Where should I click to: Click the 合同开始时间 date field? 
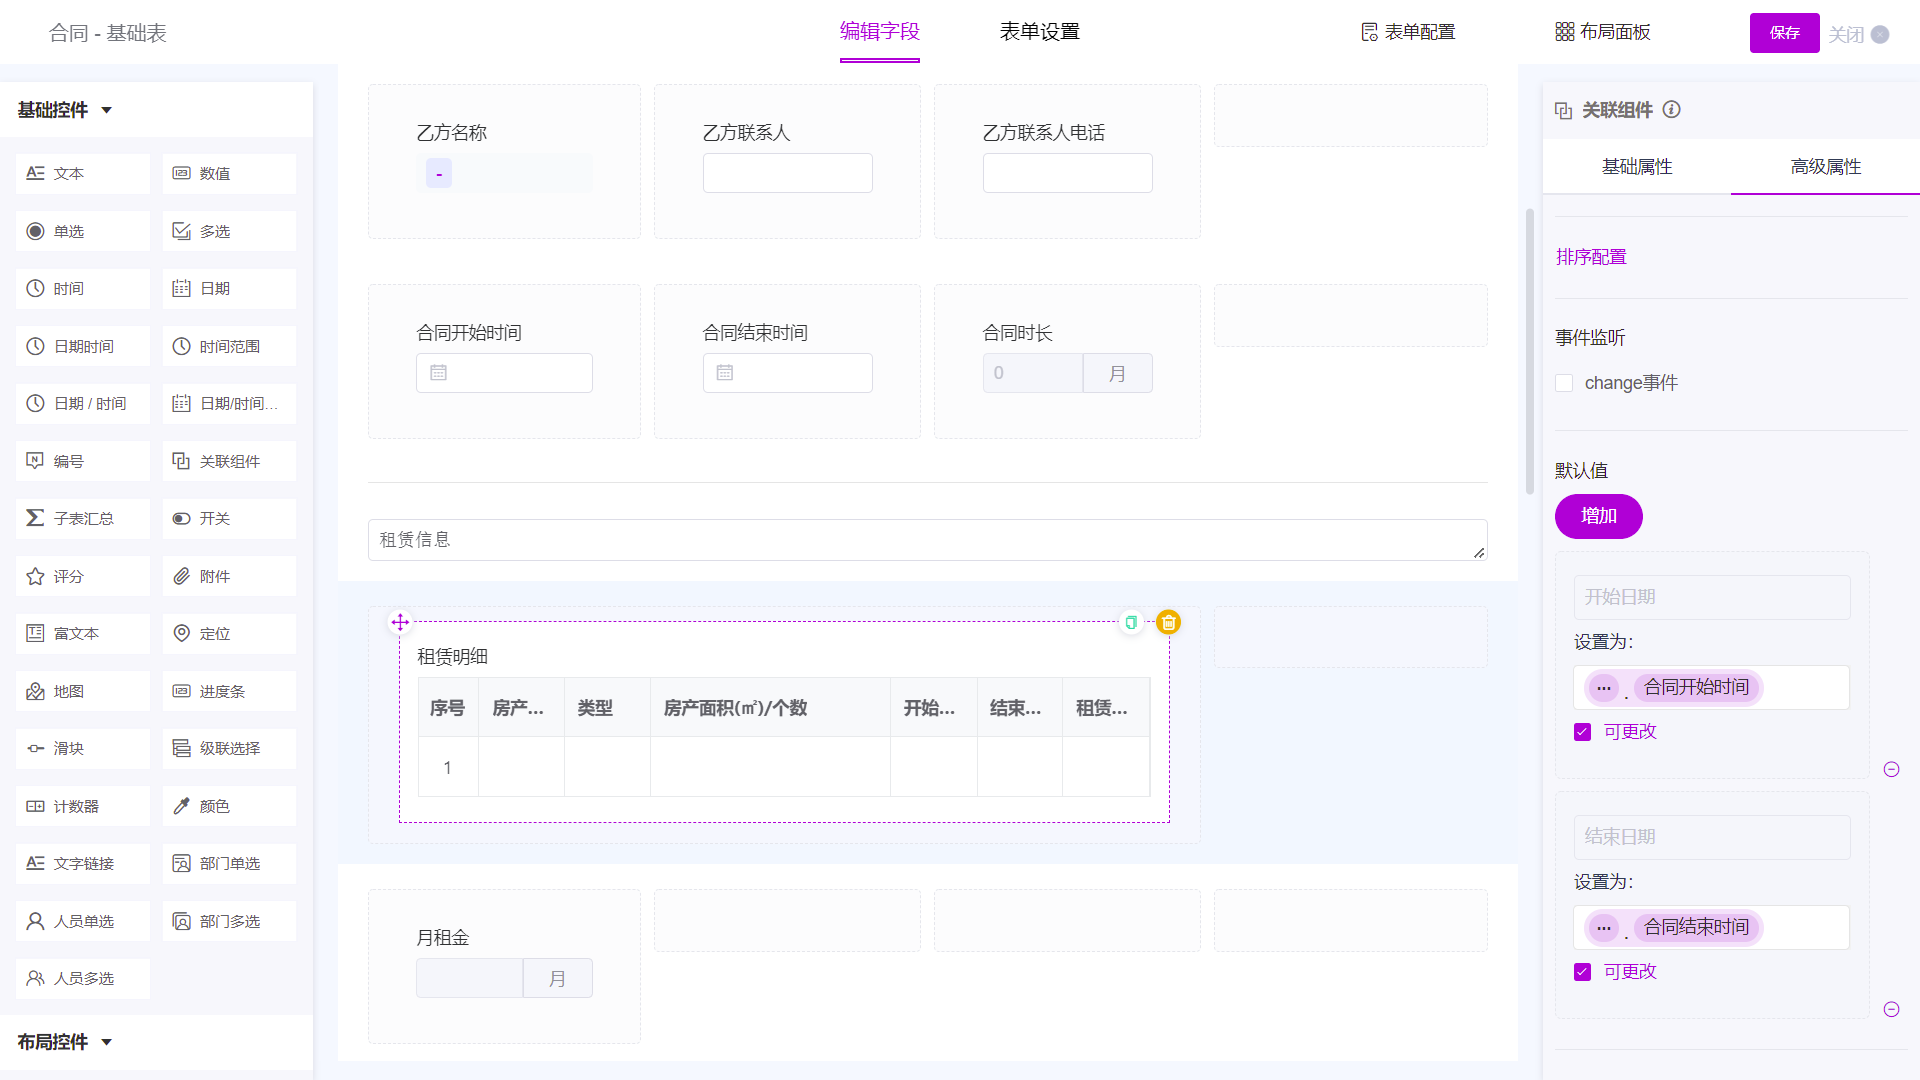click(x=504, y=373)
